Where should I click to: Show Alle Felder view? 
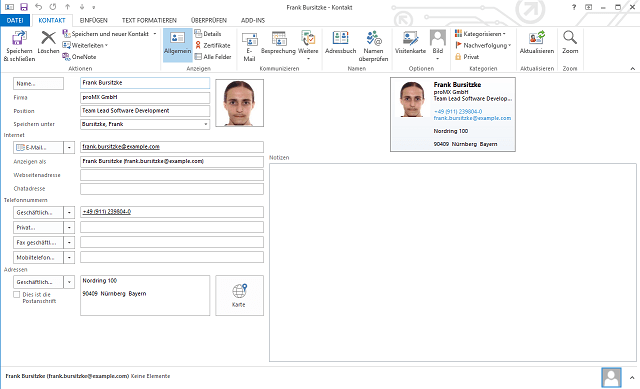point(213,57)
